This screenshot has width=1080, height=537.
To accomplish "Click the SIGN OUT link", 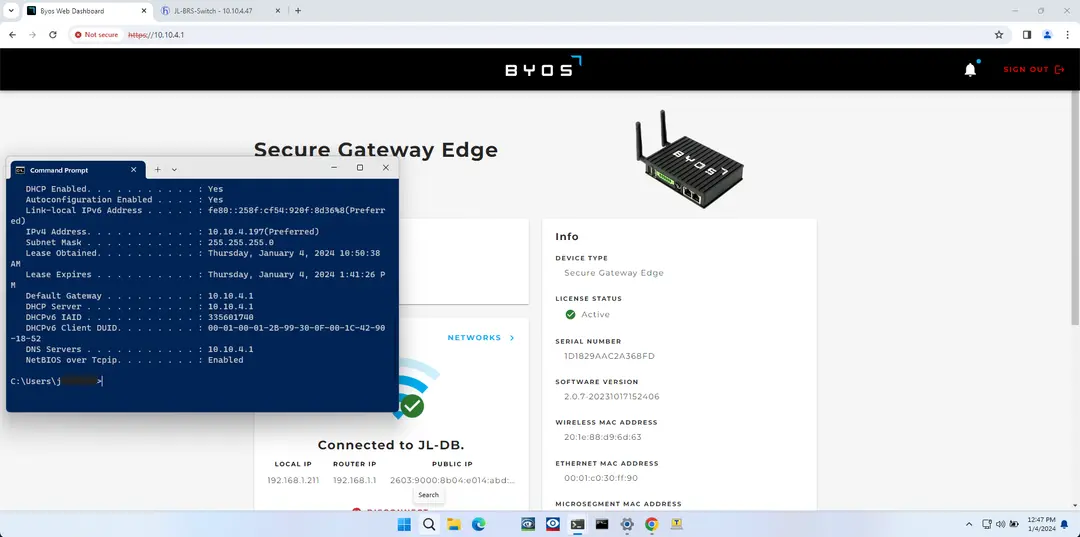I will pyautogui.click(x=1033, y=70).
